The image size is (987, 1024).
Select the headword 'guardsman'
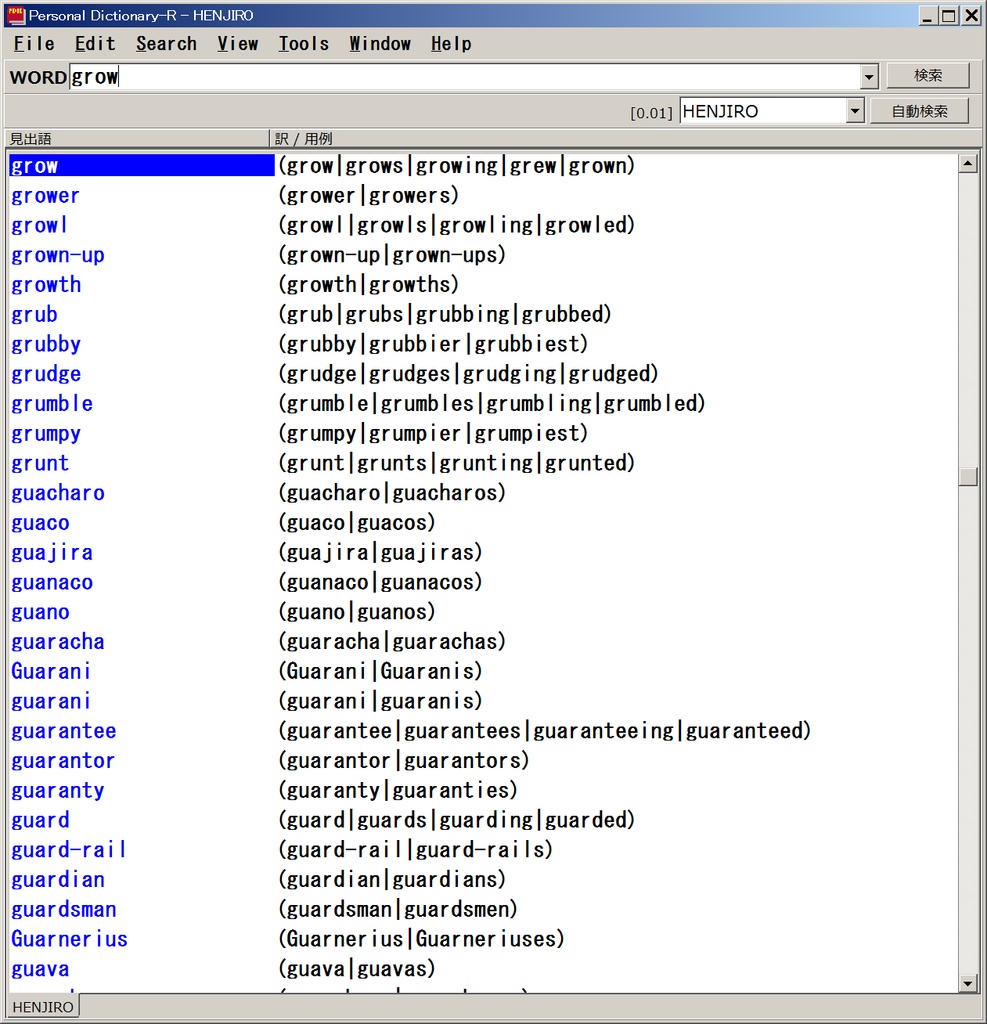point(63,910)
